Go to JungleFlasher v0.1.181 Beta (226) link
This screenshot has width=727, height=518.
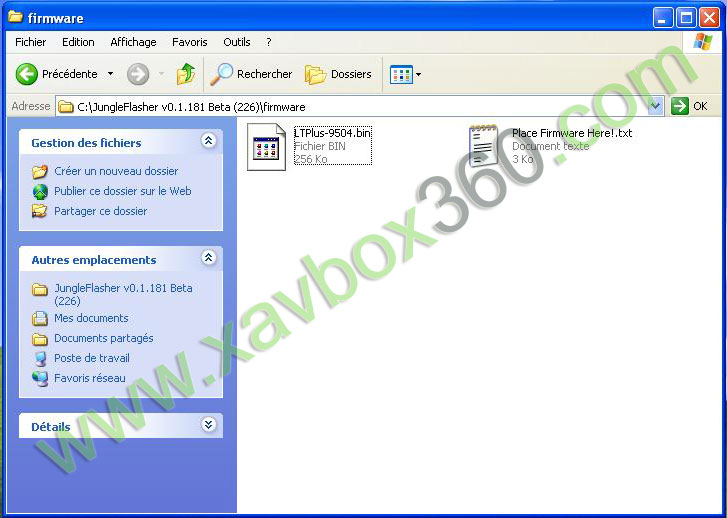pos(123,294)
